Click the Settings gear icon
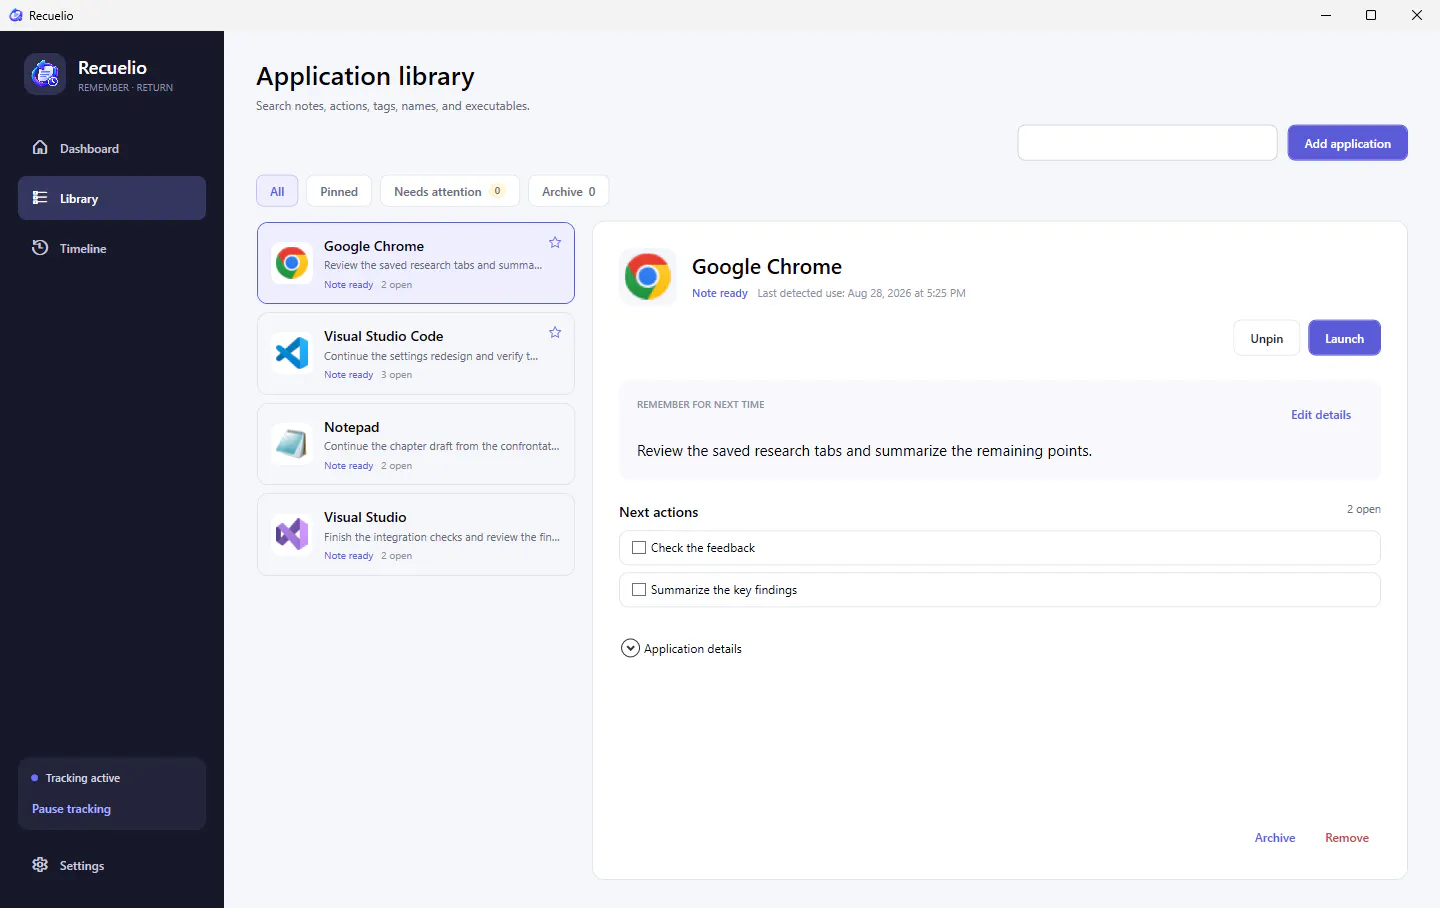This screenshot has width=1440, height=908. (x=40, y=865)
